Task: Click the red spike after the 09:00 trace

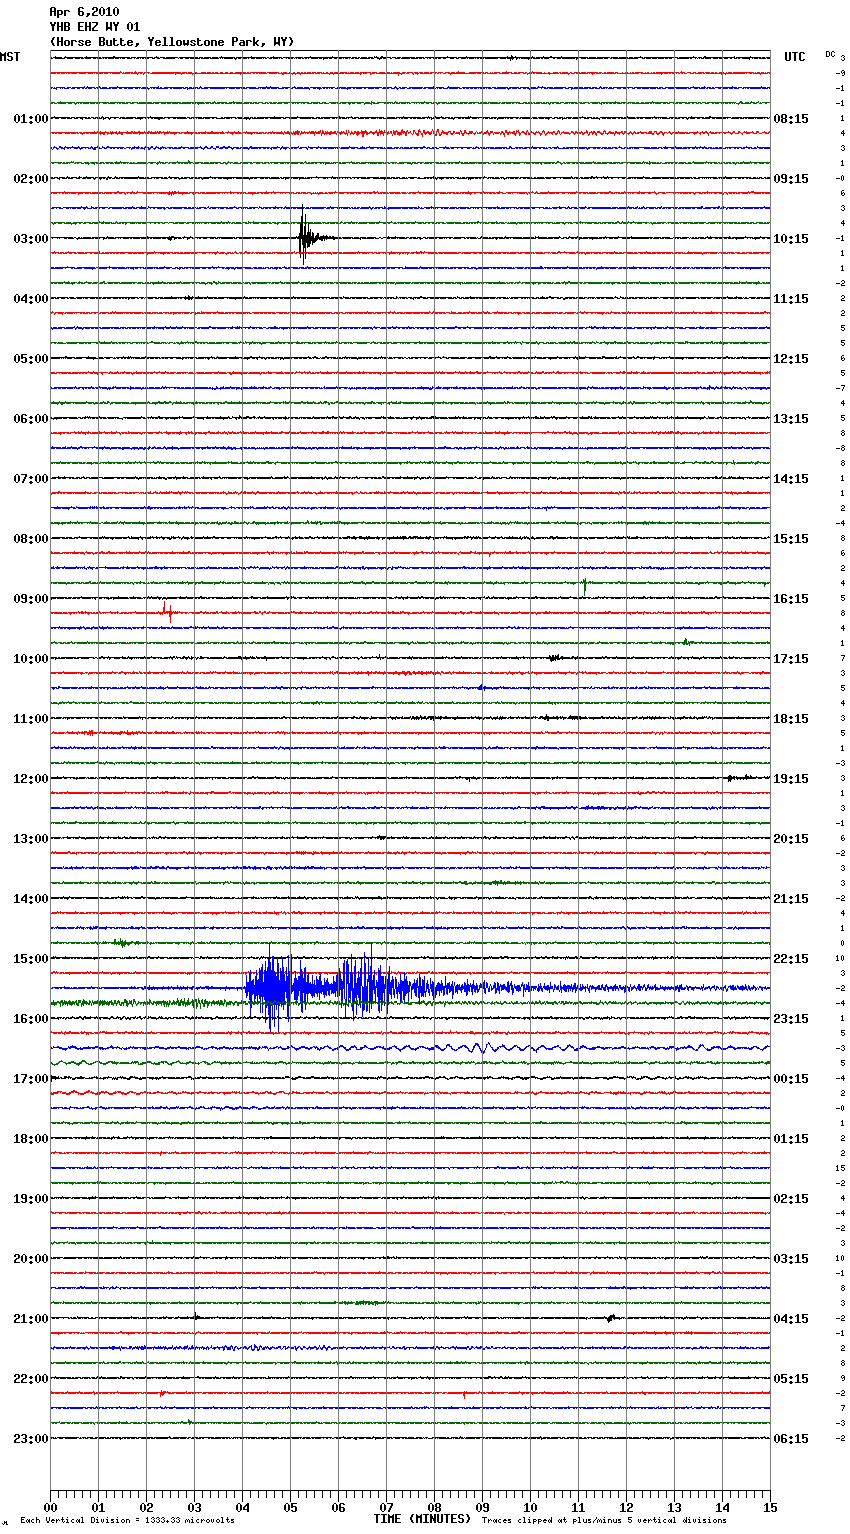Action: (168, 611)
